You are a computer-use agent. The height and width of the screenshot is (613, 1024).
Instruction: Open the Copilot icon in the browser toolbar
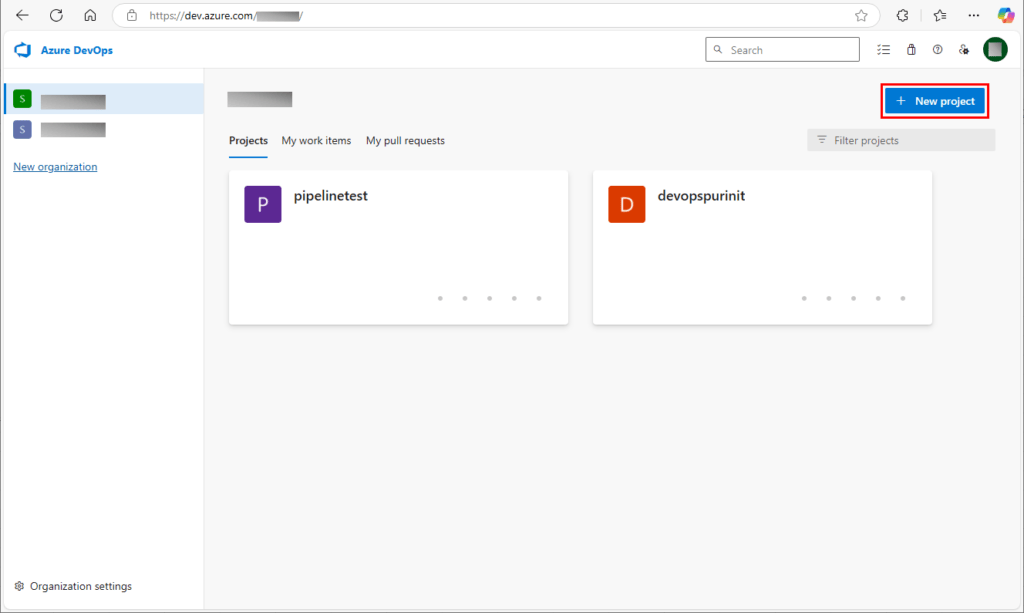click(1005, 15)
